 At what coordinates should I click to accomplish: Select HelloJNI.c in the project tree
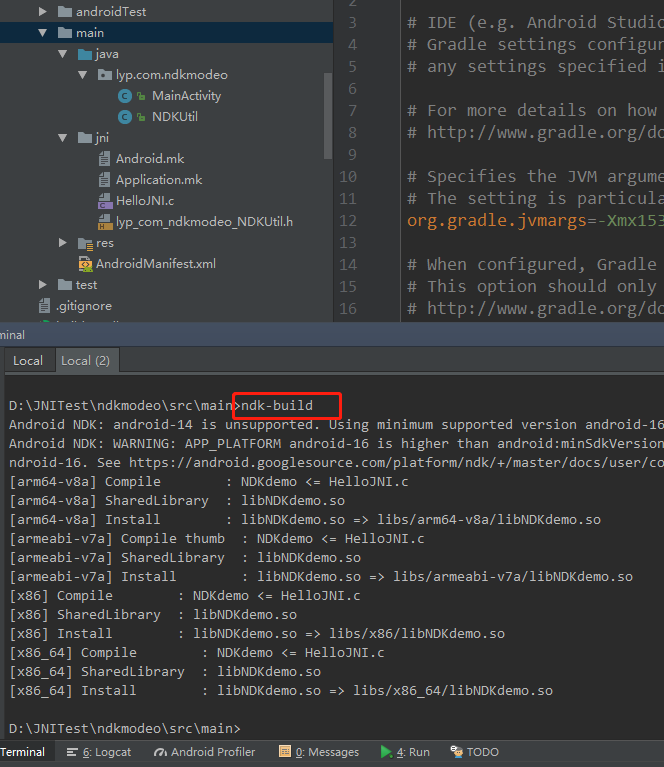click(145, 201)
